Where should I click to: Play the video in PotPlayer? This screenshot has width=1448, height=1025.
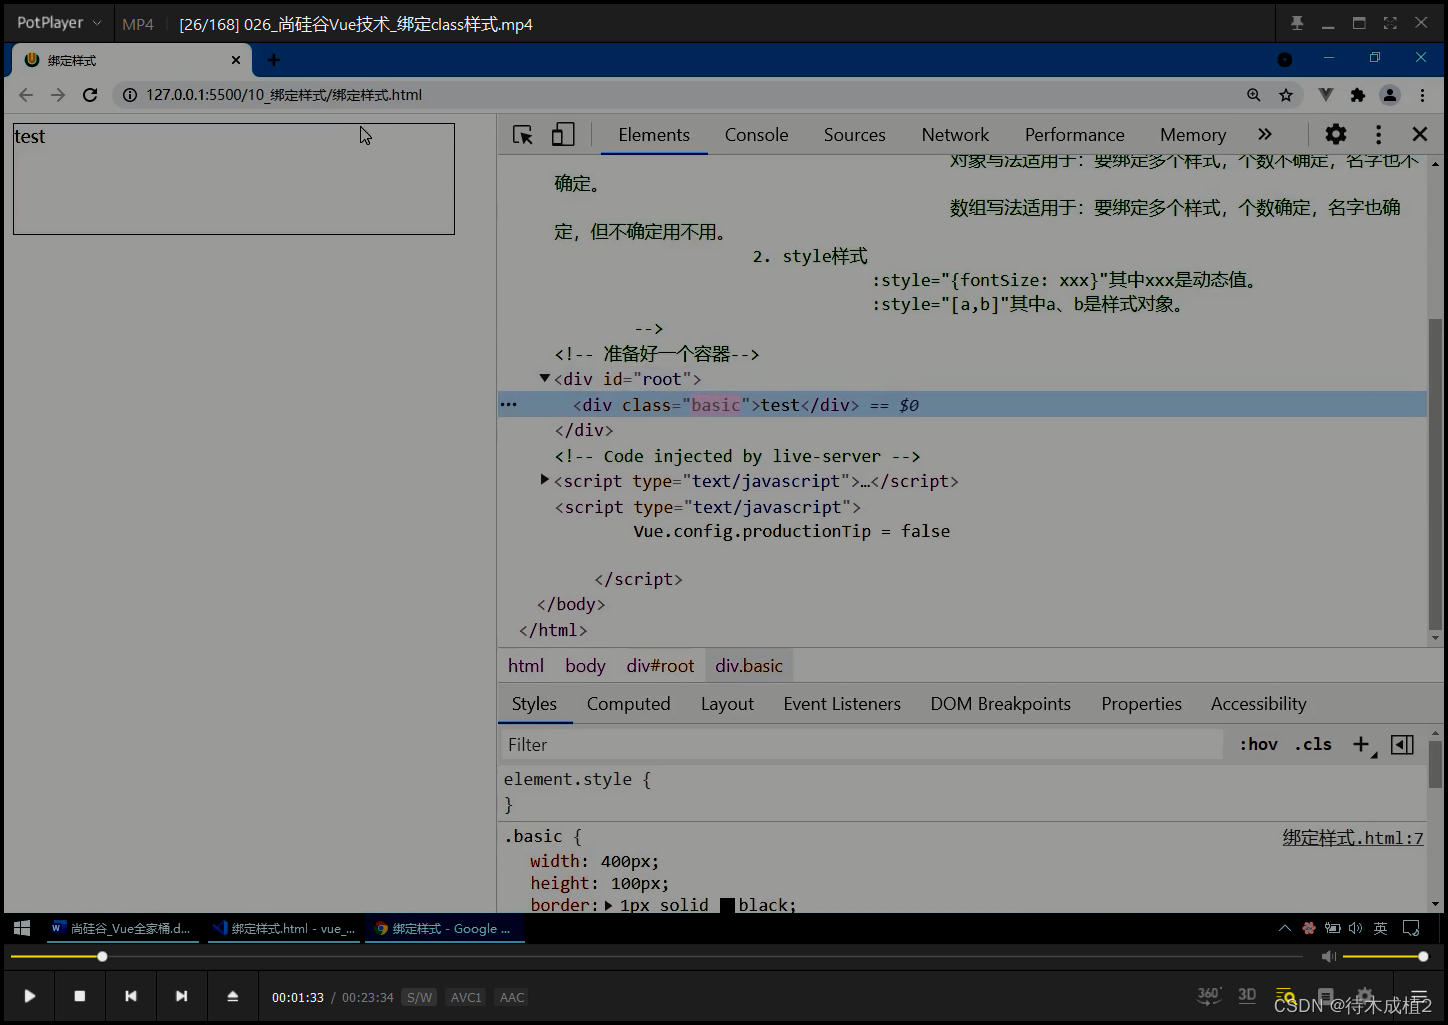[30, 996]
